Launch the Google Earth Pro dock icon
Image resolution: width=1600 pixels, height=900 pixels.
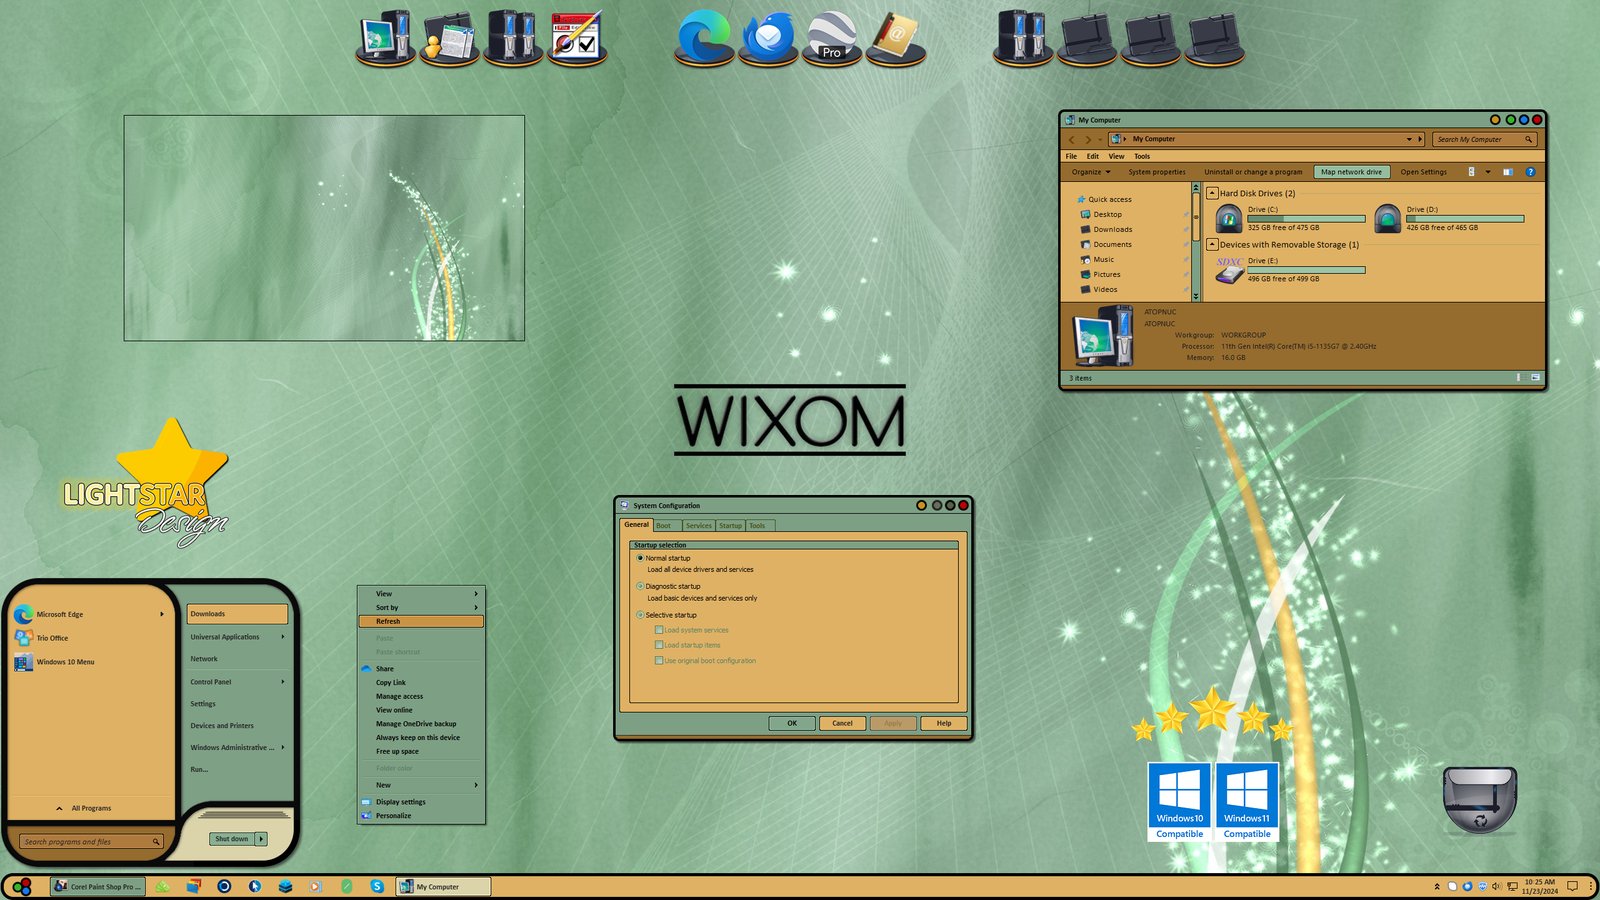pyautogui.click(x=832, y=38)
